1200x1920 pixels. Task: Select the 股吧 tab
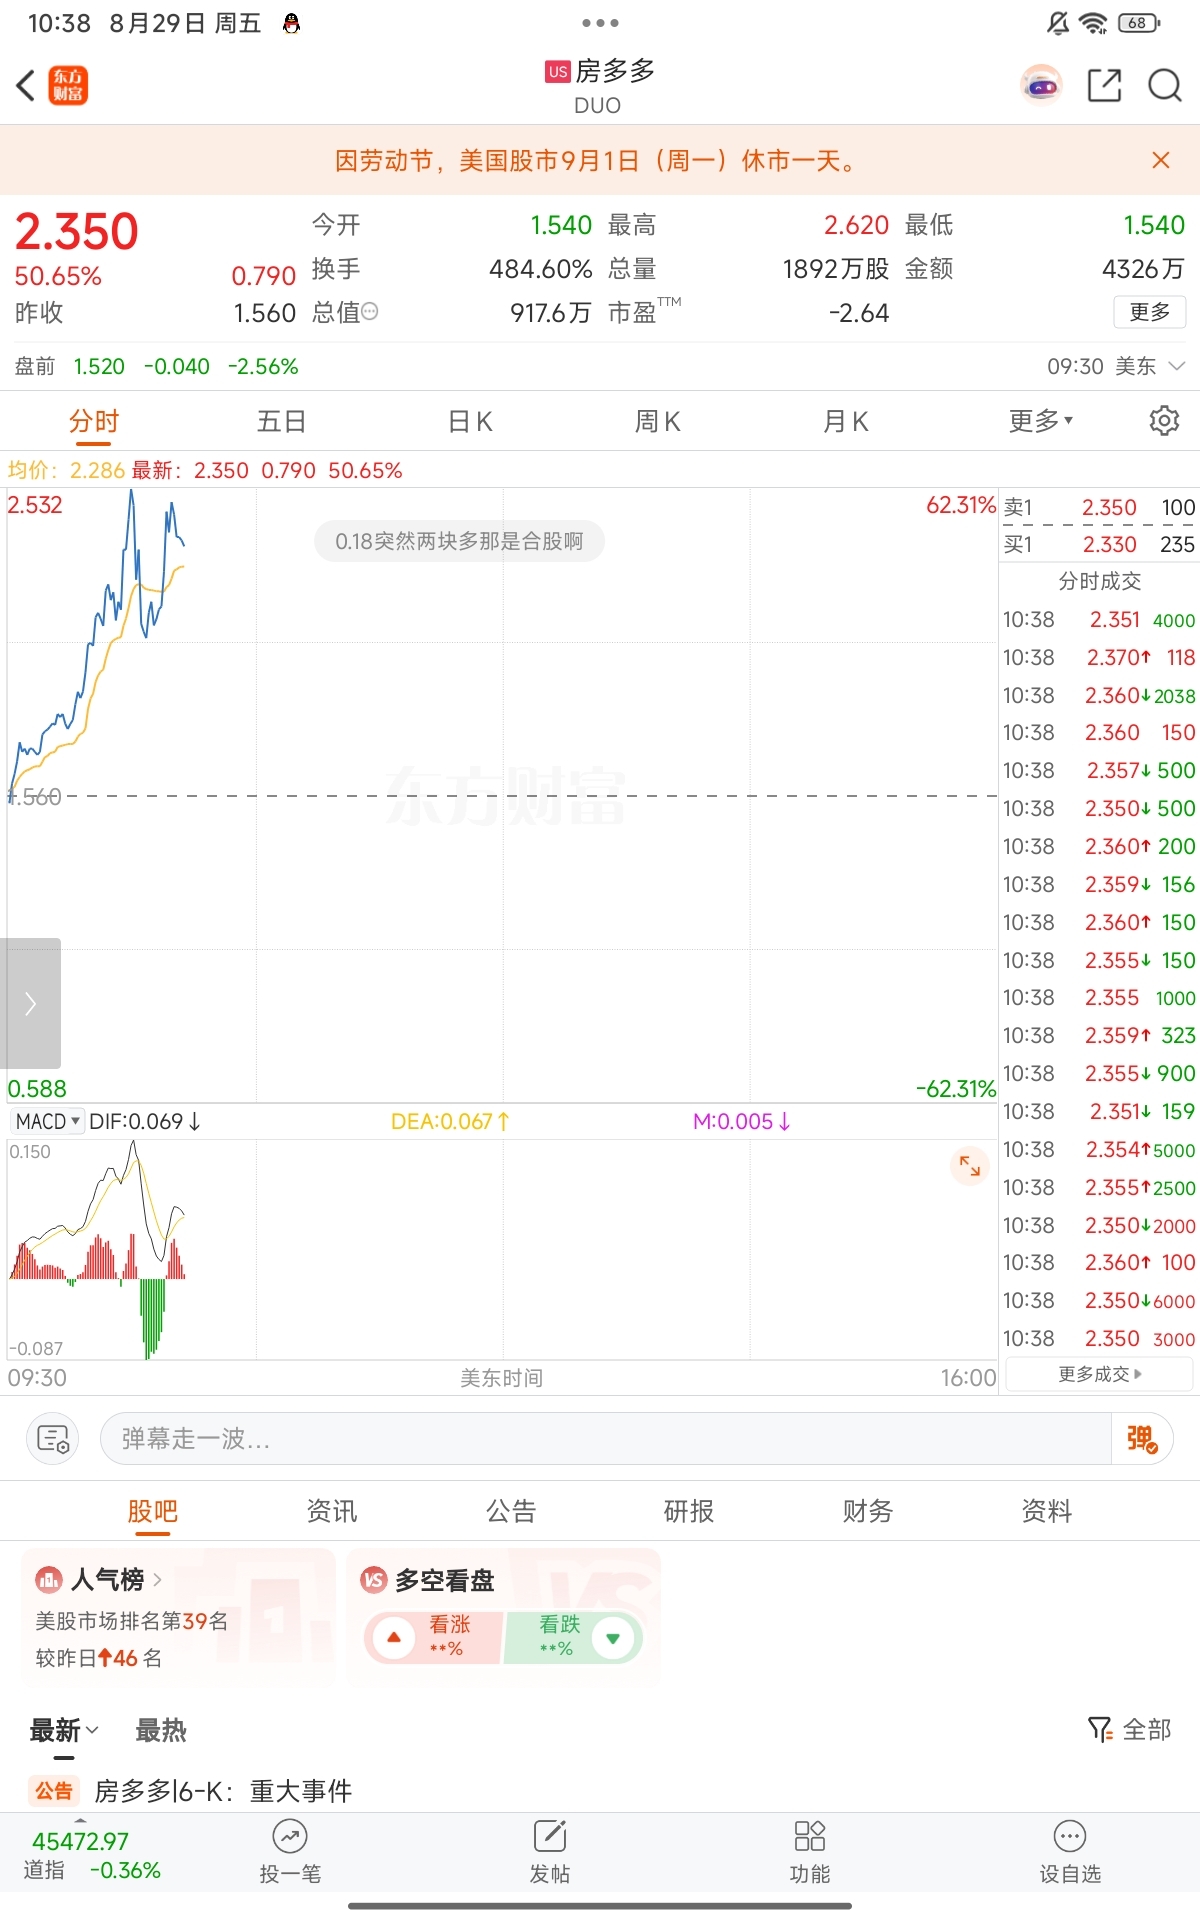pyautogui.click(x=153, y=1511)
